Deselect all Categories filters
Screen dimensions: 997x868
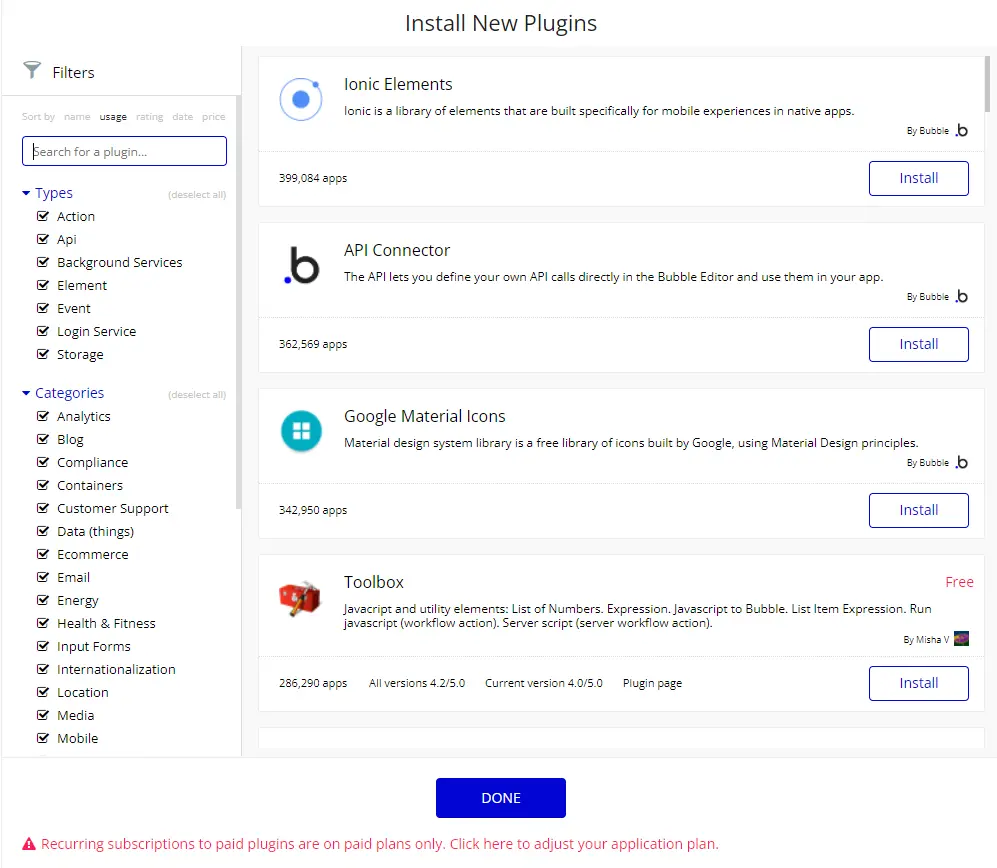(197, 394)
